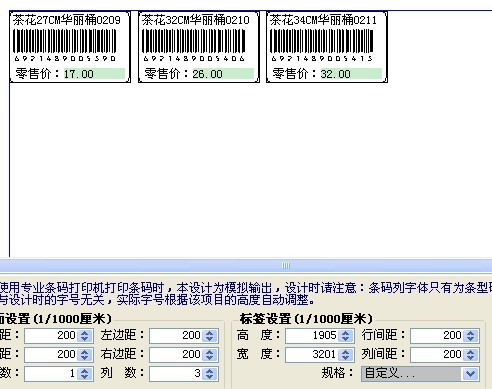Image resolution: width=492 pixels, height=389 pixels.
Task: Click the 左边距 value field
Action: tap(176, 335)
